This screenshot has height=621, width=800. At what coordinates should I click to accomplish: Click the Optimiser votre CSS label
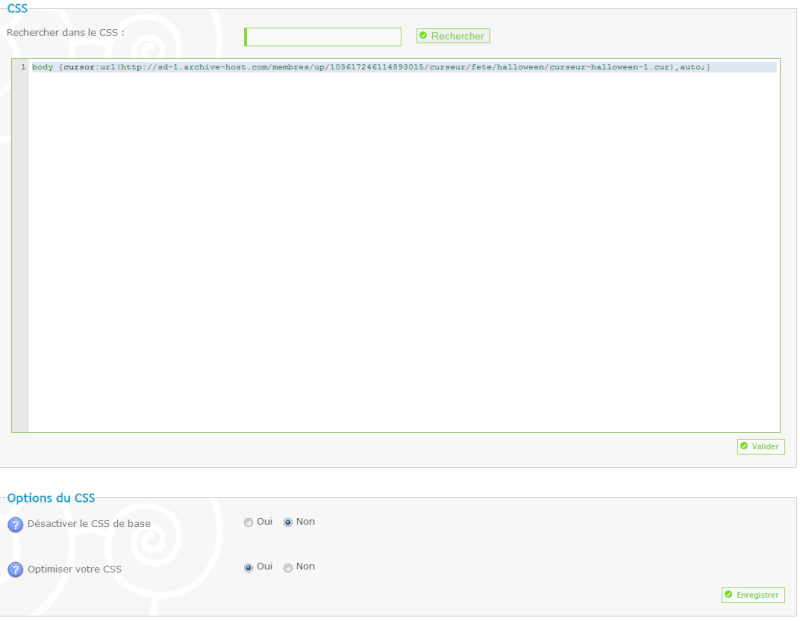74,569
